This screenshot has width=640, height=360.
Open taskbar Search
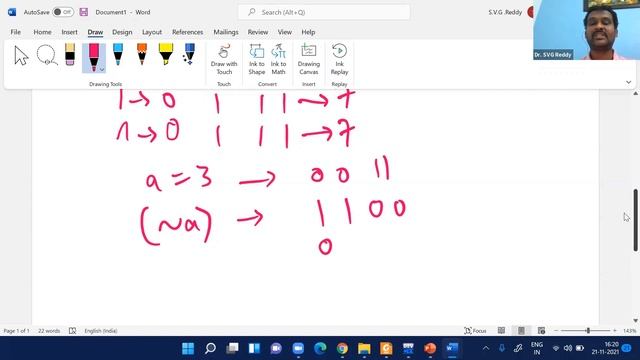coord(210,348)
